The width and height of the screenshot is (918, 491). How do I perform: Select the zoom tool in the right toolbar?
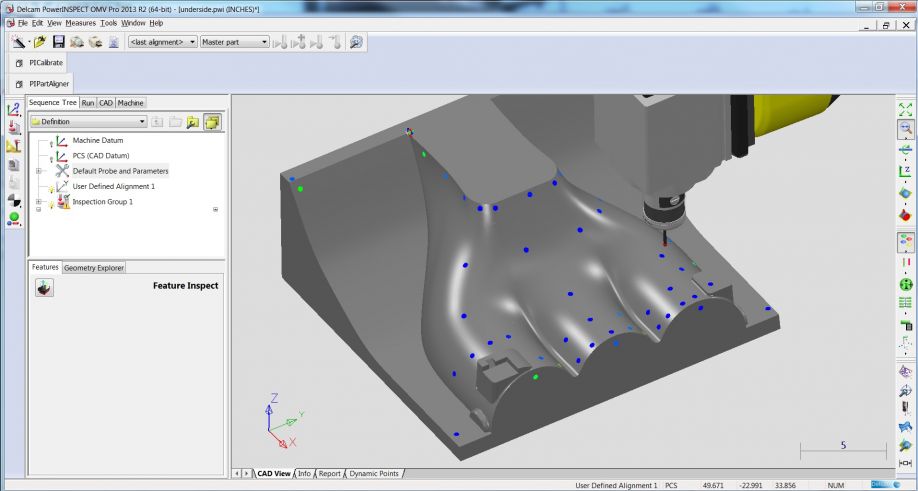(905, 129)
